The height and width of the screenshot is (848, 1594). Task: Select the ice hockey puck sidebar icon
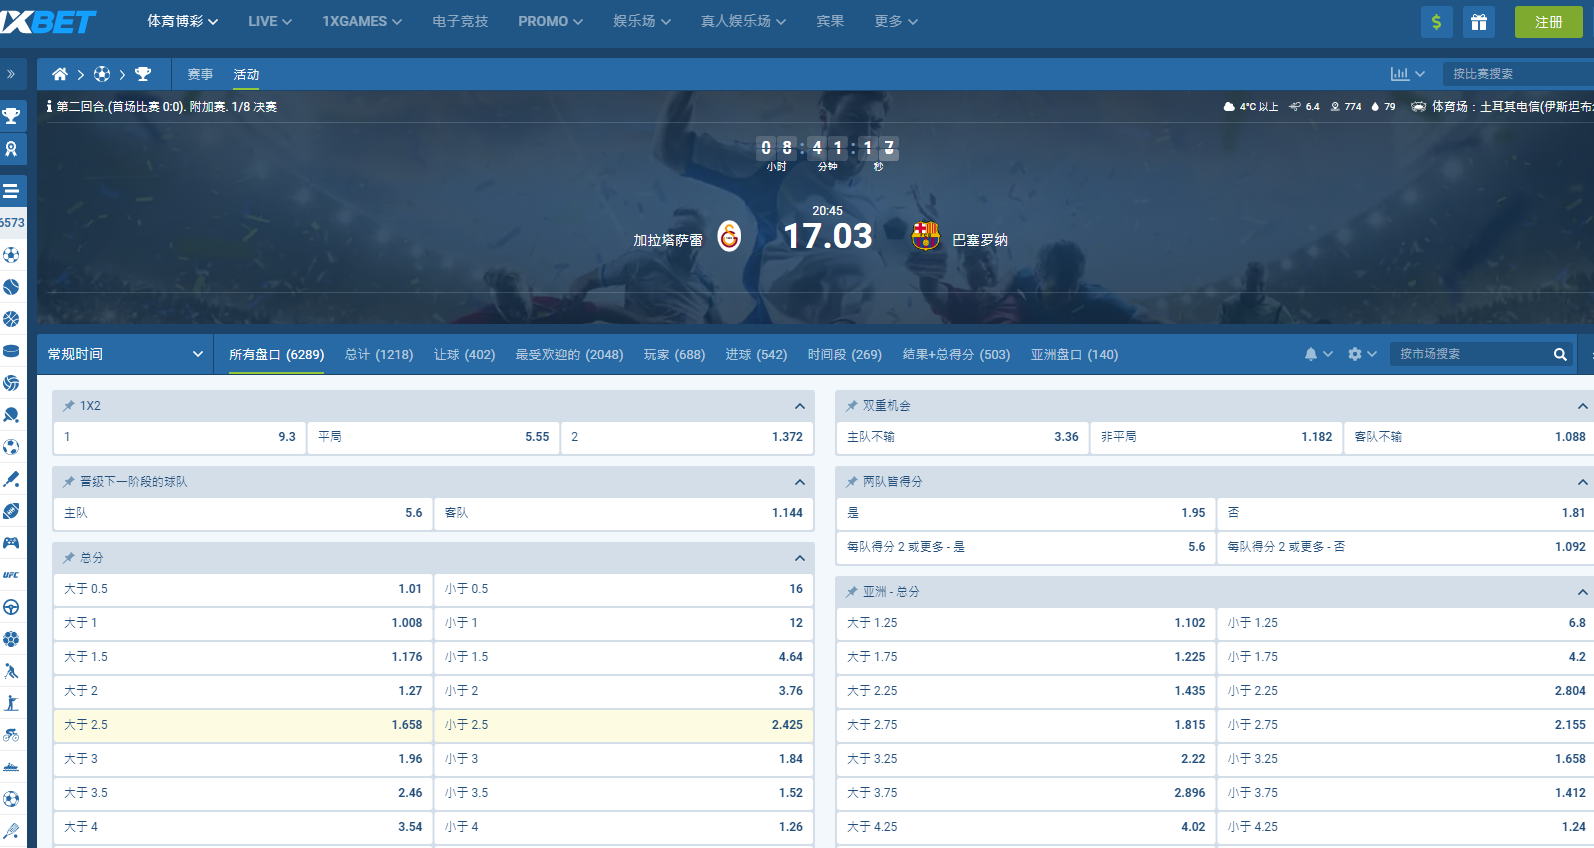(x=11, y=351)
